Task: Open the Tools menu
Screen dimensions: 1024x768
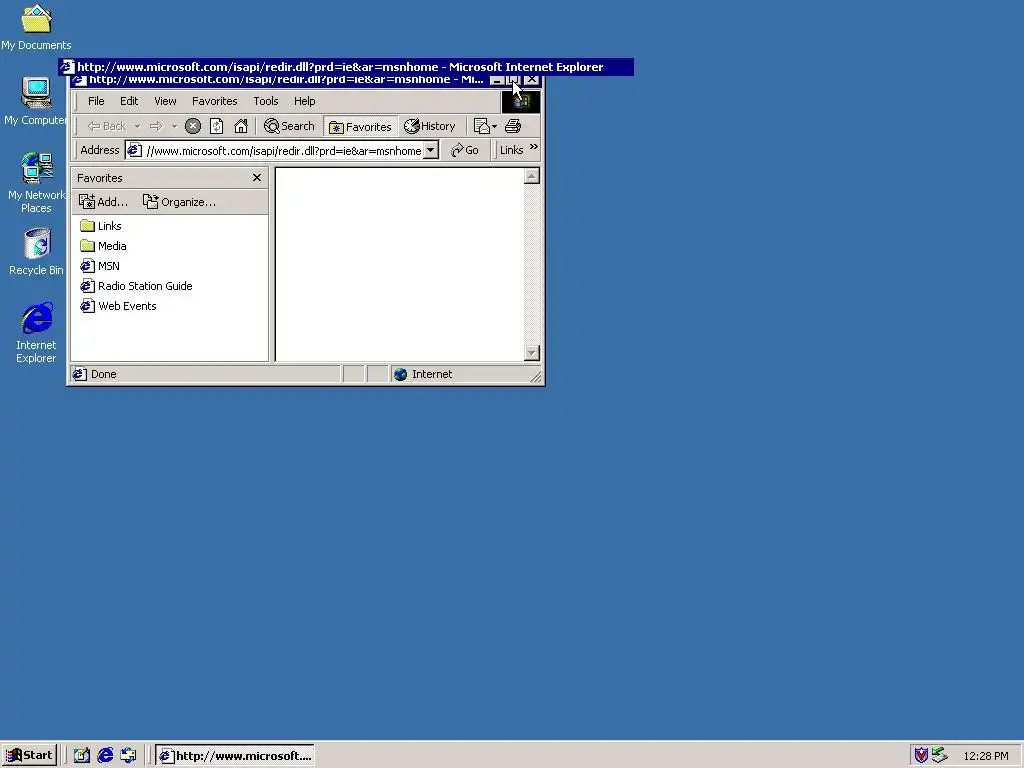Action: (266, 101)
